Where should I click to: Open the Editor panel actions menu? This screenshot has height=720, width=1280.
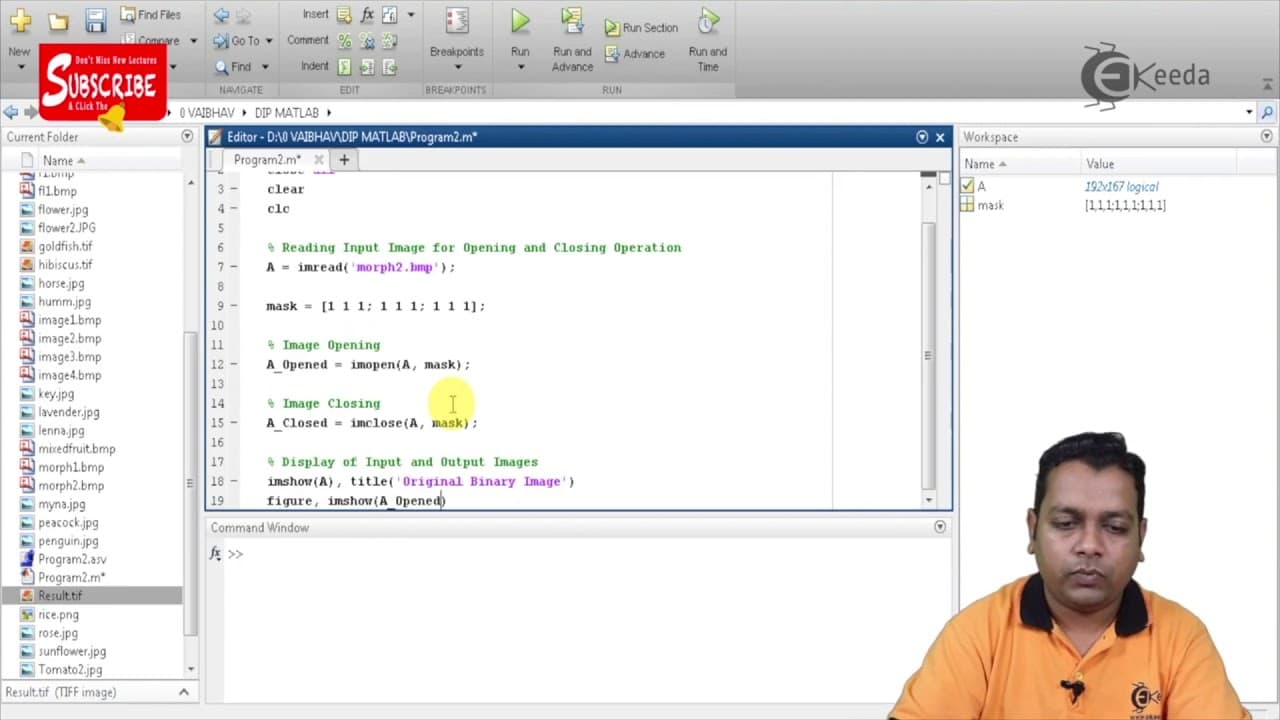point(922,137)
